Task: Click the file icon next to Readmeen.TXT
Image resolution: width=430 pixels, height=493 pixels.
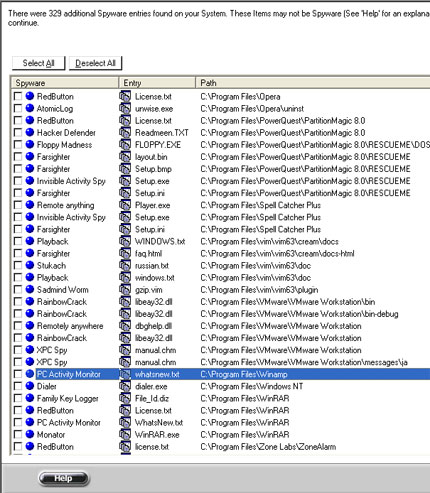Action: click(125, 133)
